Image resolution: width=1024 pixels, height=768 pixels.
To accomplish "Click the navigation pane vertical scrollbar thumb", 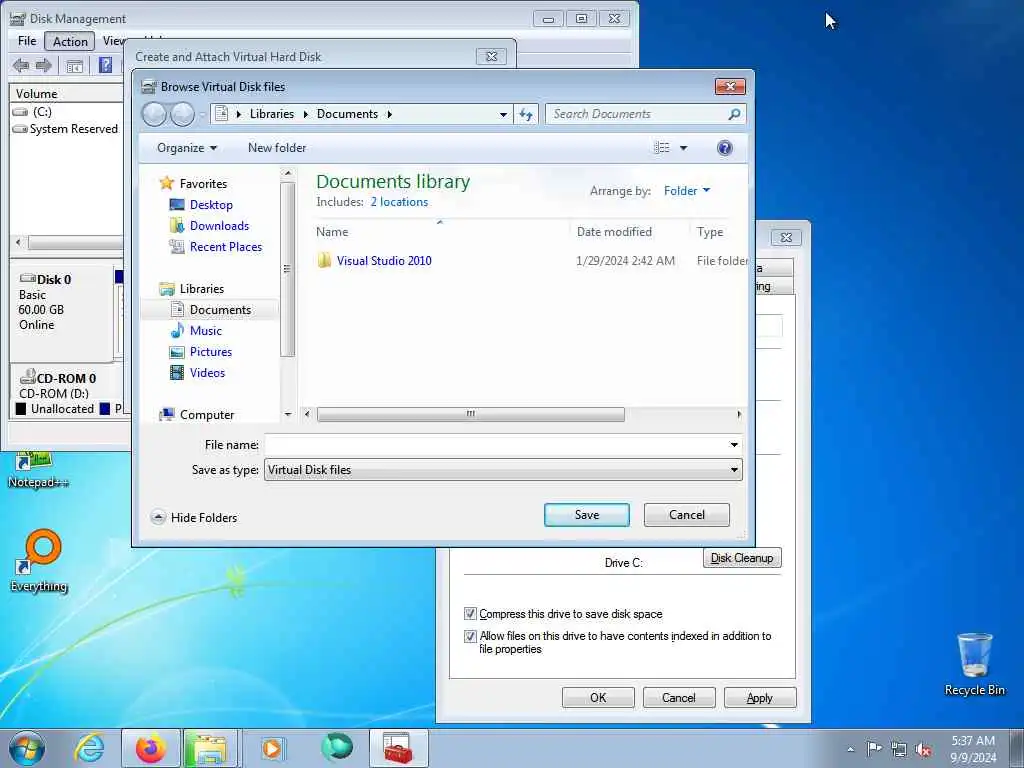I will coord(287,269).
